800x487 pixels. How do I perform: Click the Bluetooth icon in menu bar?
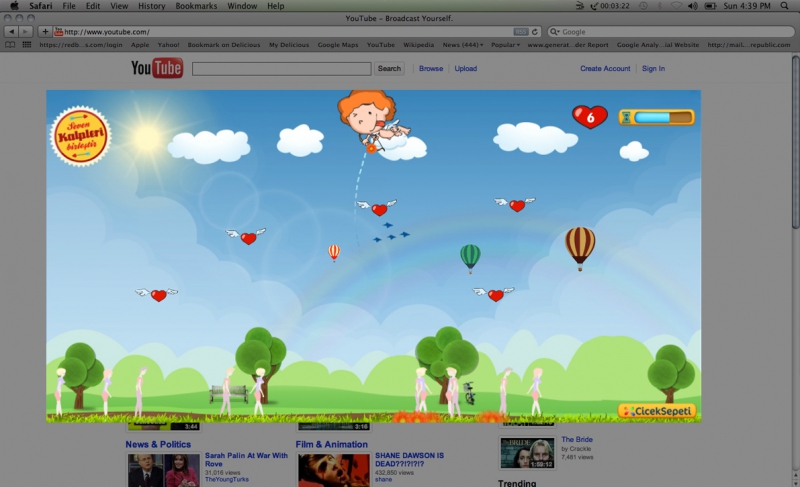click(x=660, y=6)
